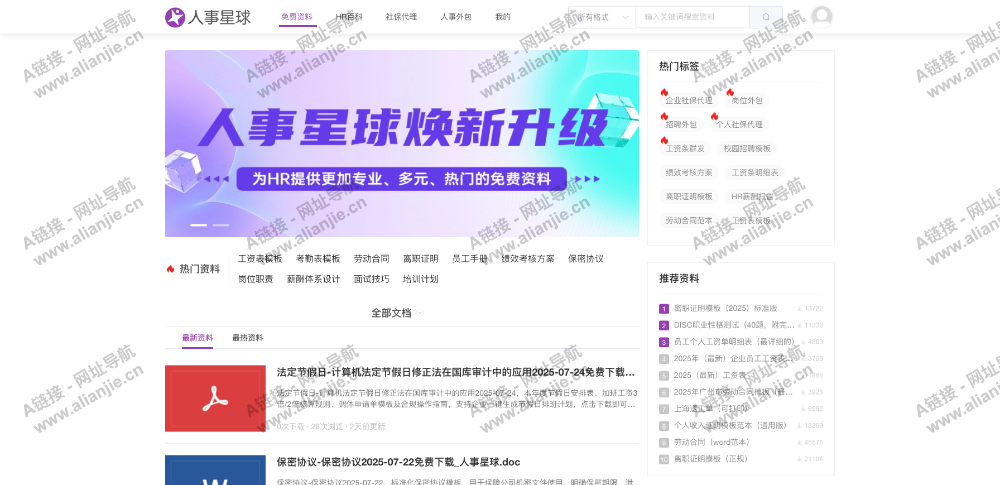Open 绩效考核方案 in hot resources
The width and height of the screenshot is (1000, 485).
click(x=527, y=258)
